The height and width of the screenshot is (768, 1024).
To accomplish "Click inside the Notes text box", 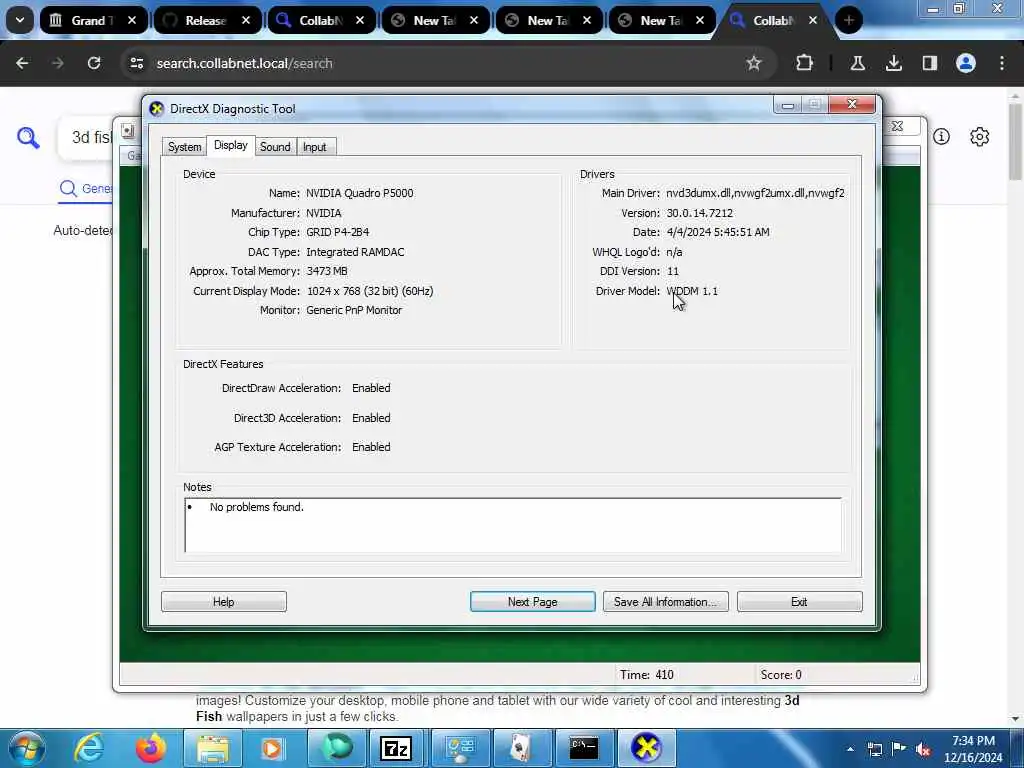I will 513,525.
